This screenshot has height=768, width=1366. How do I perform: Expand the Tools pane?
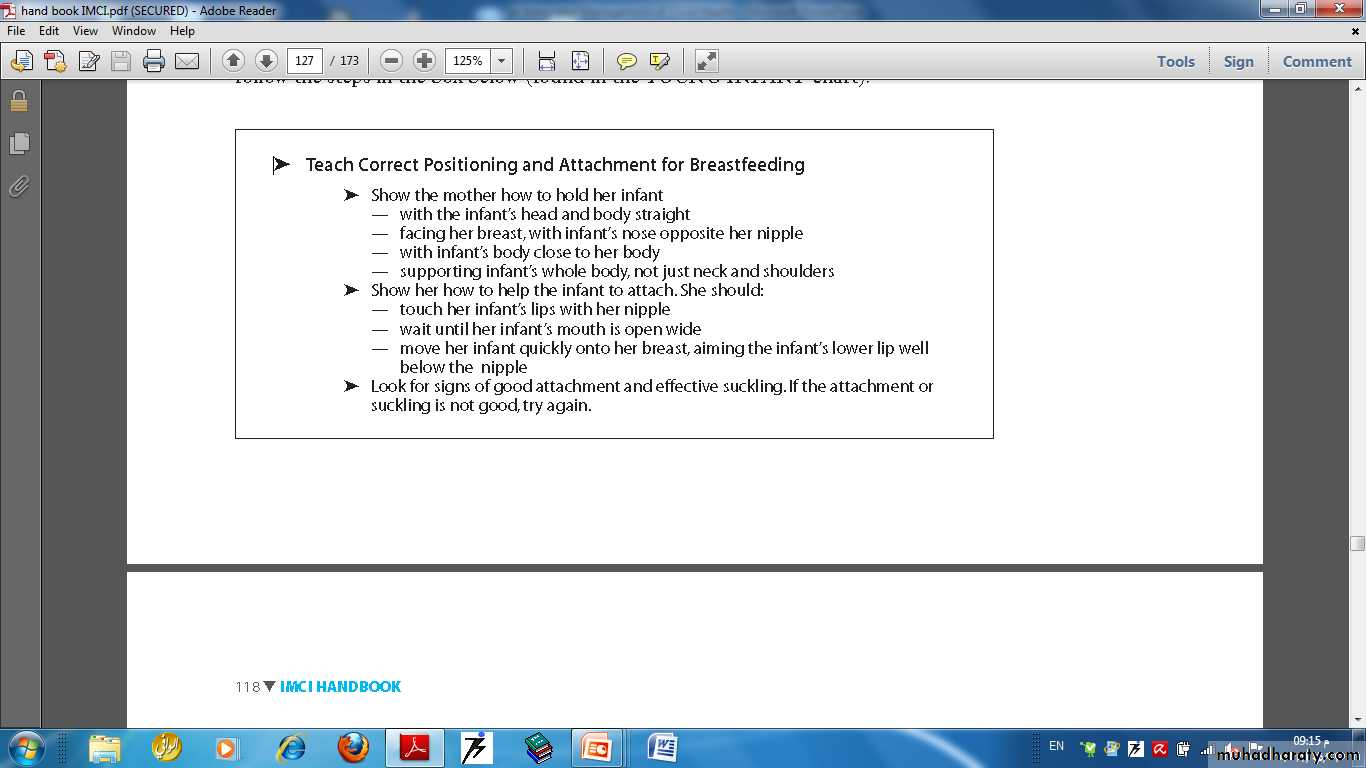point(1175,61)
